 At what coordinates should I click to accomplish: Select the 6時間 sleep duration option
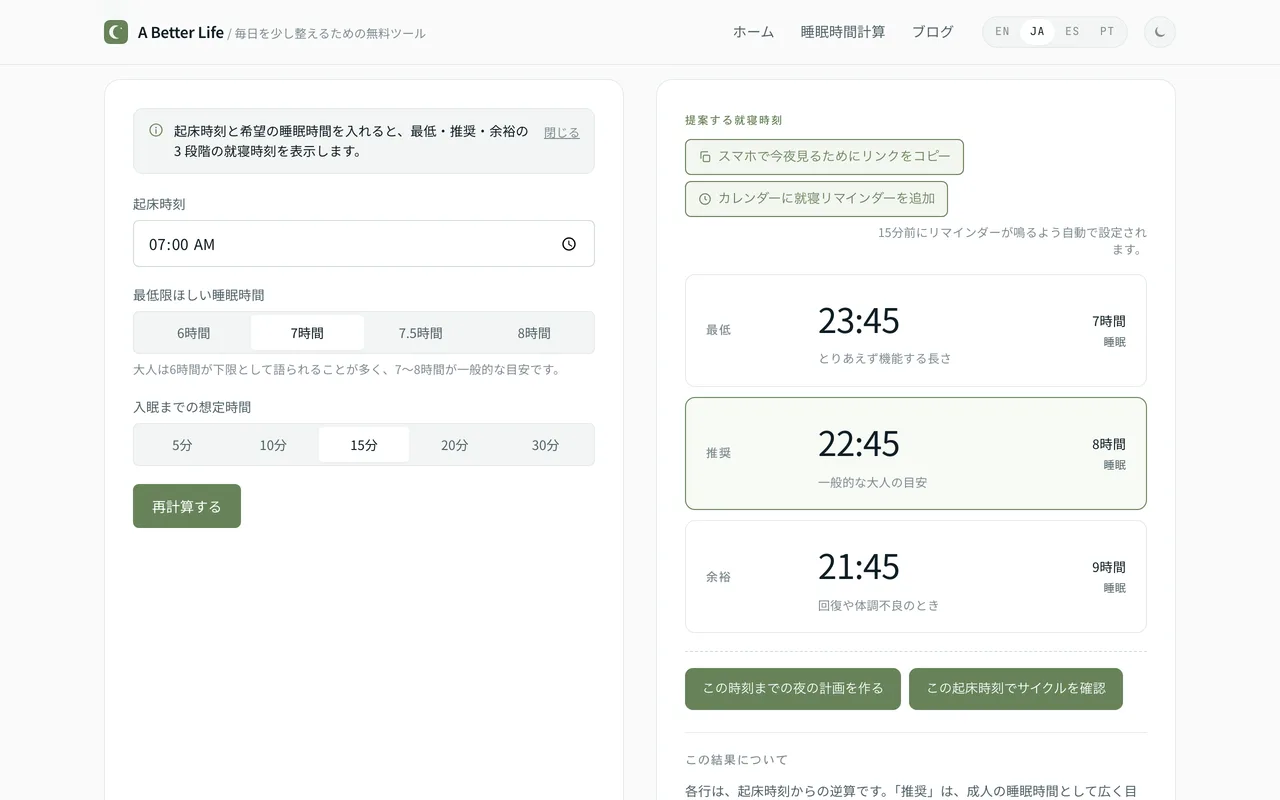coord(194,333)
